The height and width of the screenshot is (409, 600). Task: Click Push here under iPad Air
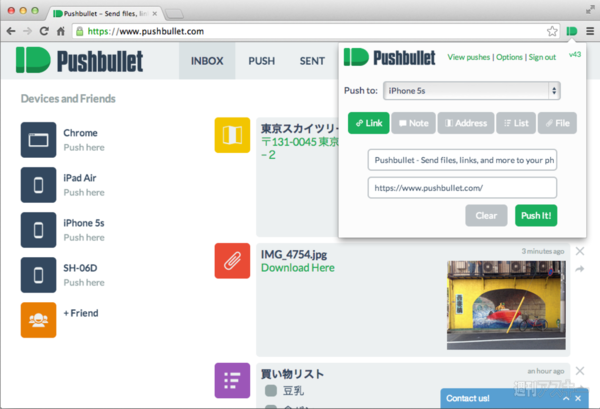(84, 192)
